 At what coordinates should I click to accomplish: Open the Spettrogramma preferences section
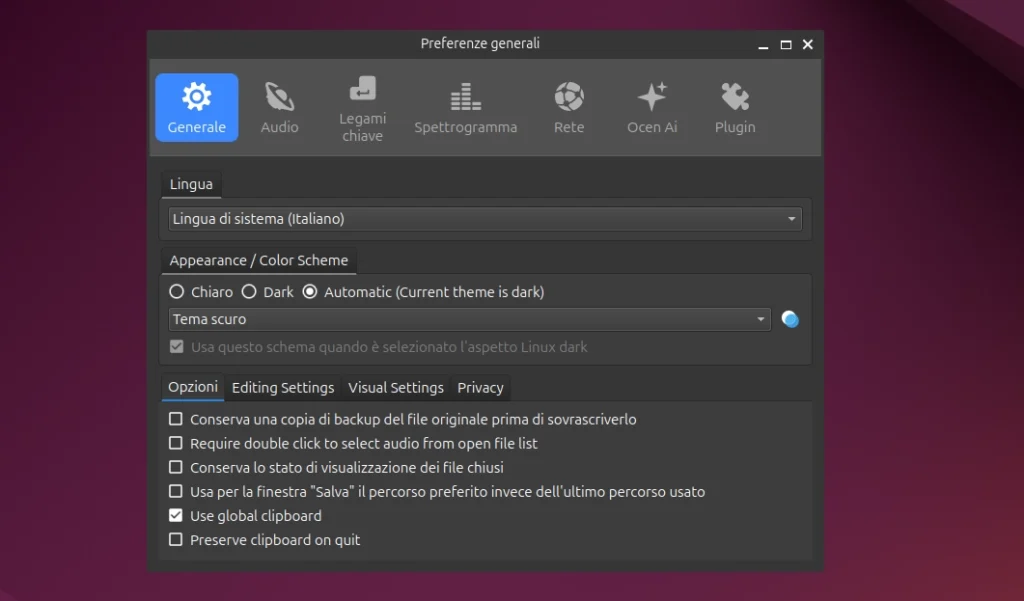[465, 108]
